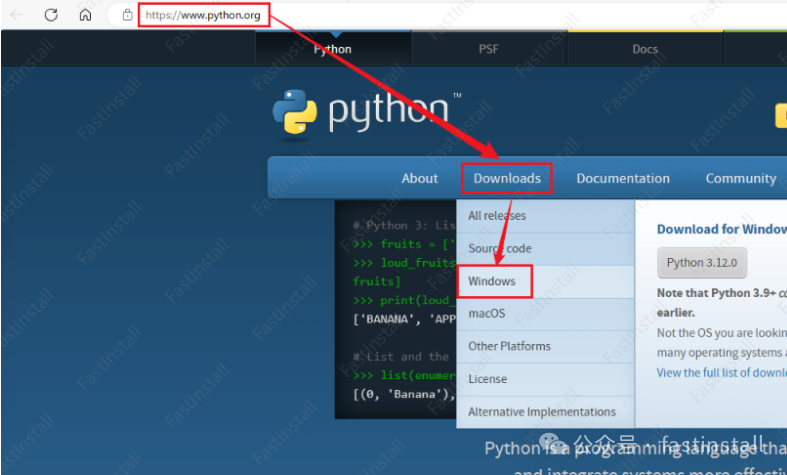Screen dimensions: 787x475
Task: Open the About navigation menu
Action: (420, 178)
